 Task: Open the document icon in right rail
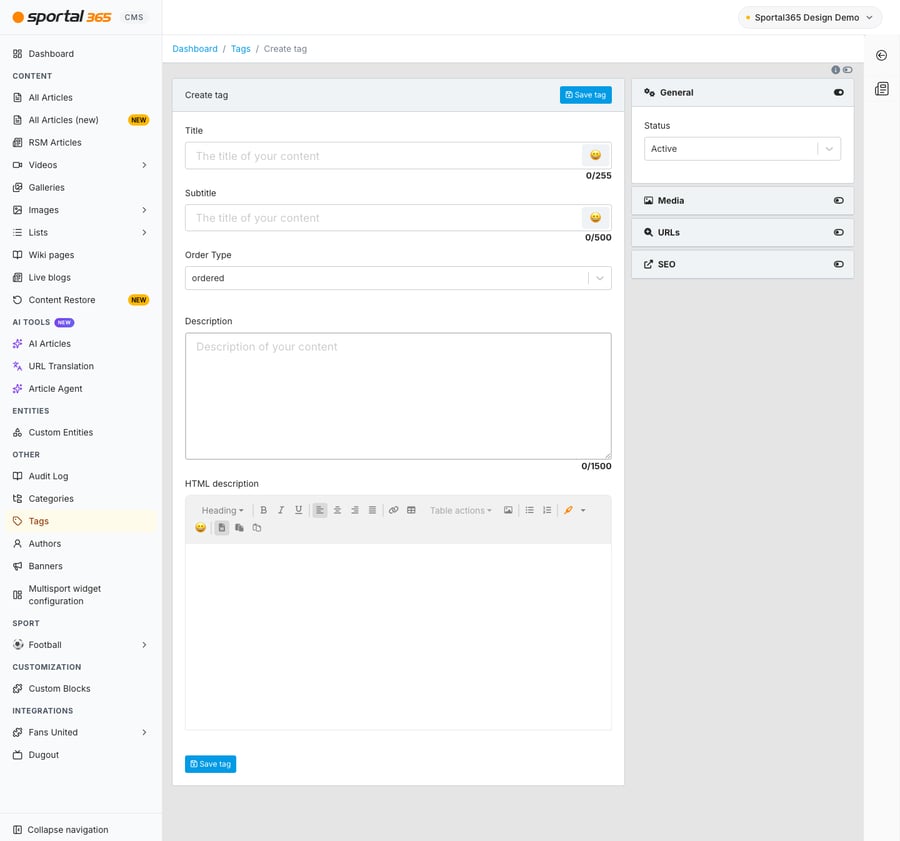pos(882,89)
